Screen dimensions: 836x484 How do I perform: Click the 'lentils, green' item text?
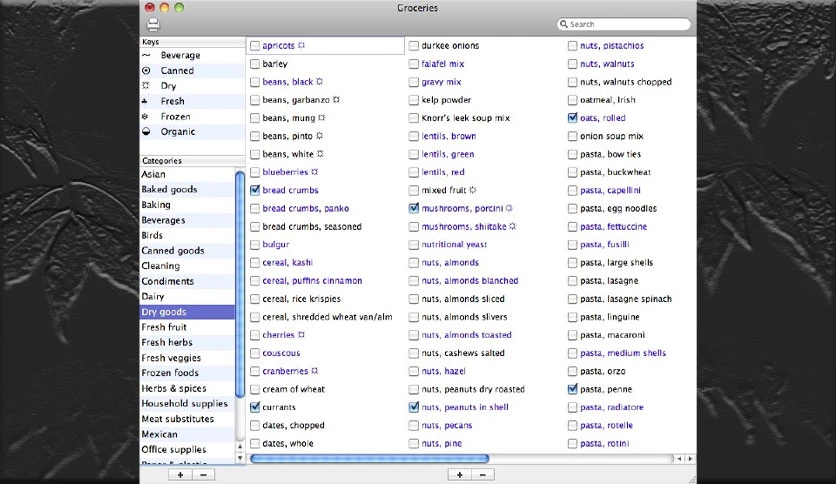click(x=448, y=154)
